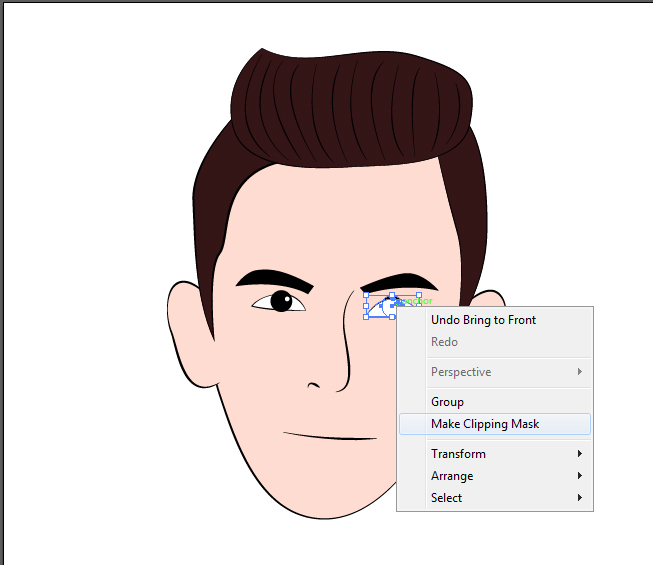Click the left ear shape
The width and height of the screenshot is (653, 565).
(x=188, y=334)
